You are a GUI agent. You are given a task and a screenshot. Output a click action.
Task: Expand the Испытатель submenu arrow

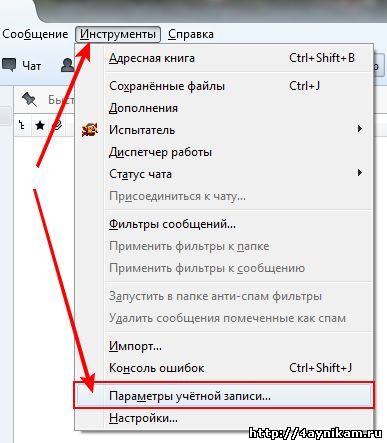359,129
